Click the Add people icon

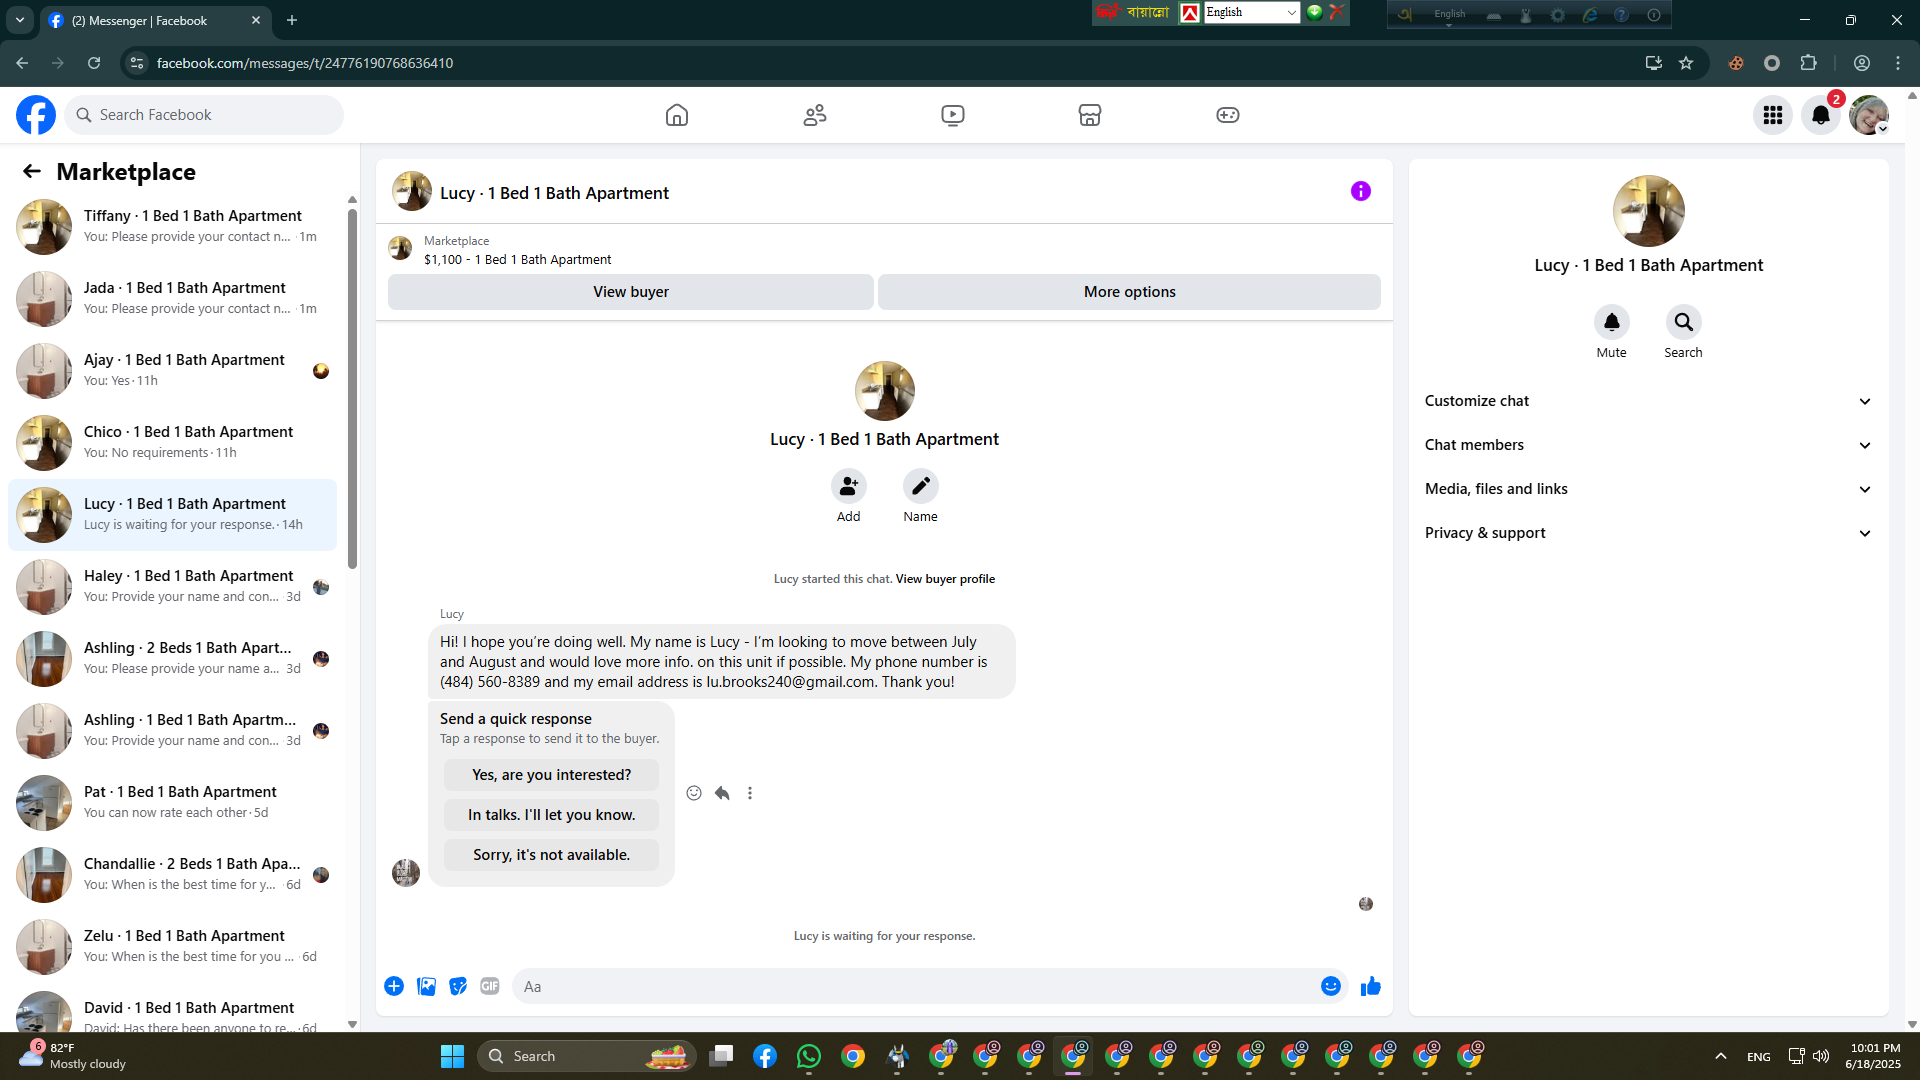point(849,486)
